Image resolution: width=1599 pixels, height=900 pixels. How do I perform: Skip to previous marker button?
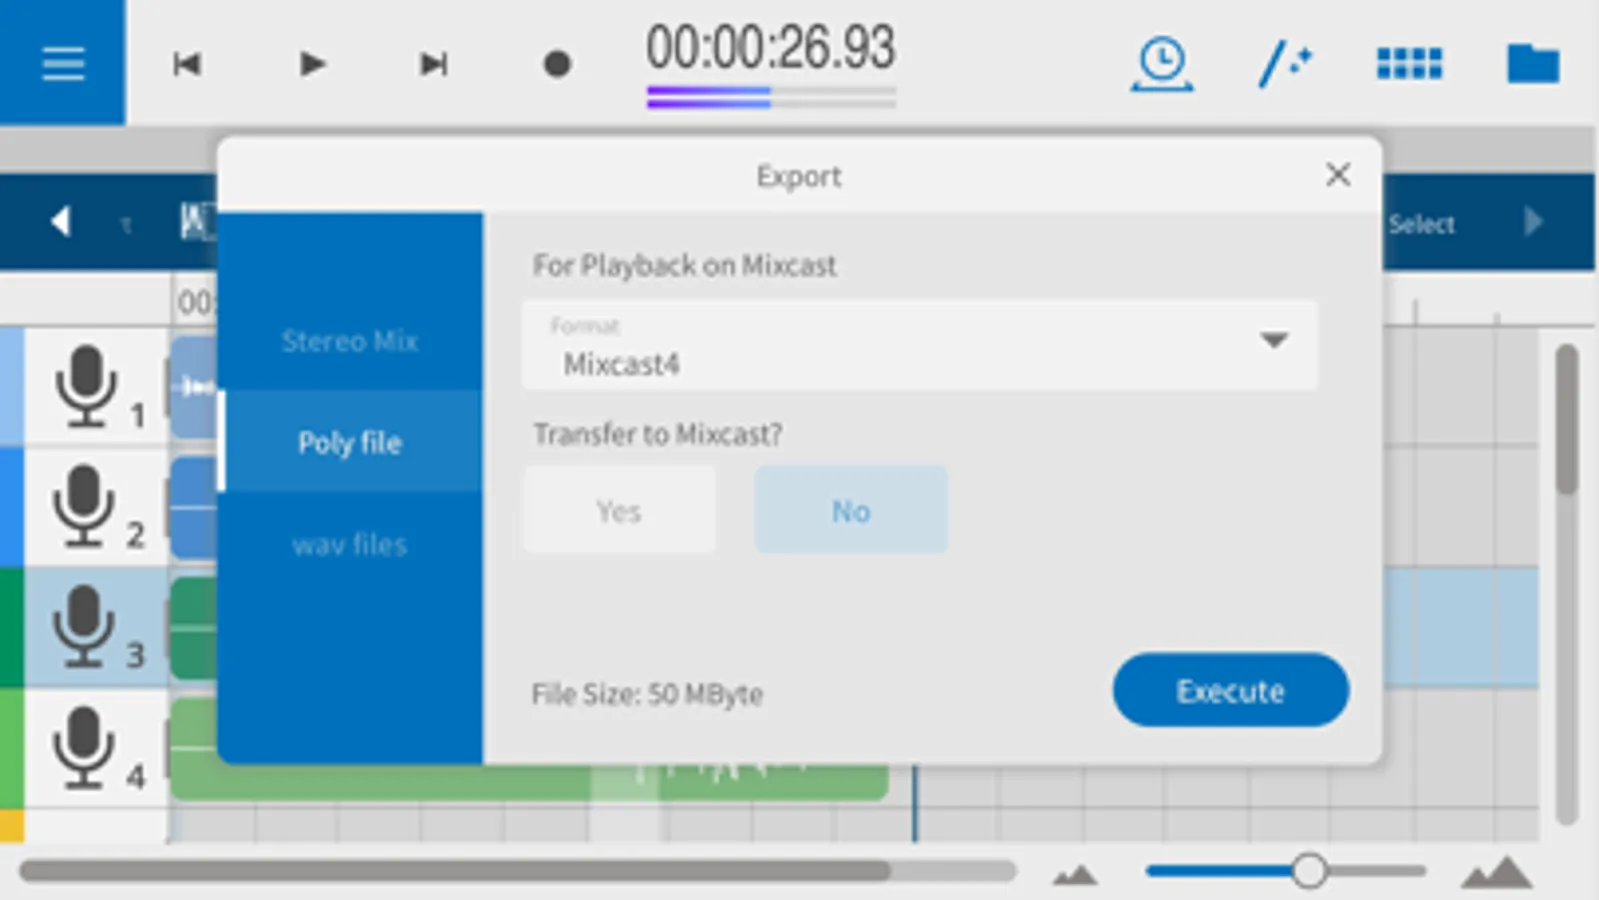coord(187,64)
